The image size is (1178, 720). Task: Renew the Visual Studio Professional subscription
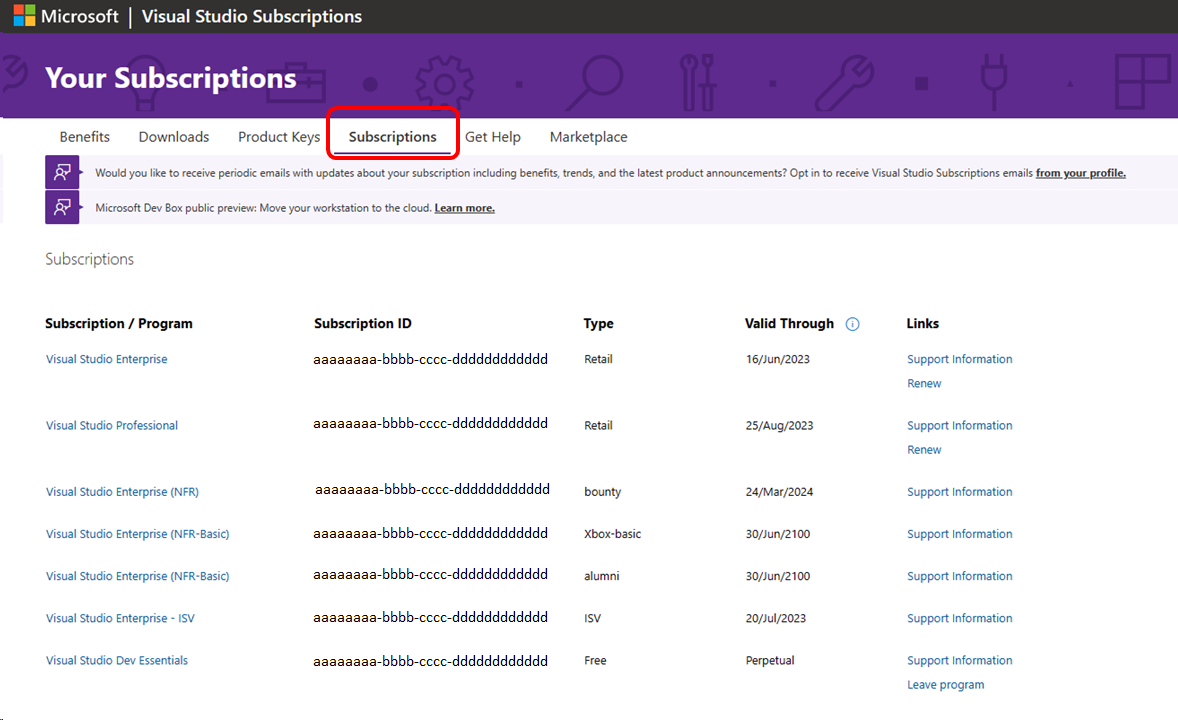click(x=924, y=449)
